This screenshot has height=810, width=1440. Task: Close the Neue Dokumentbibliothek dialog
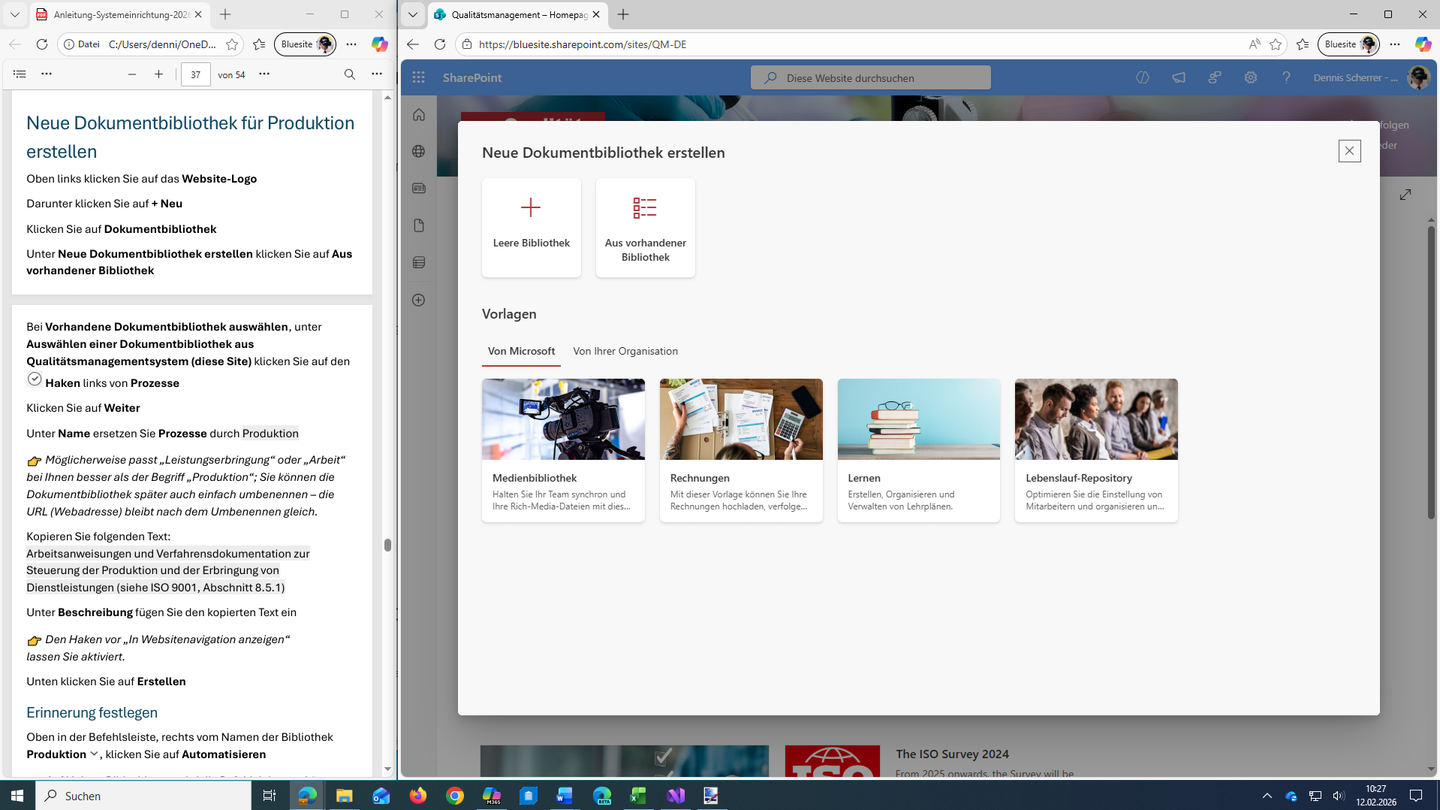point(1349,151)
